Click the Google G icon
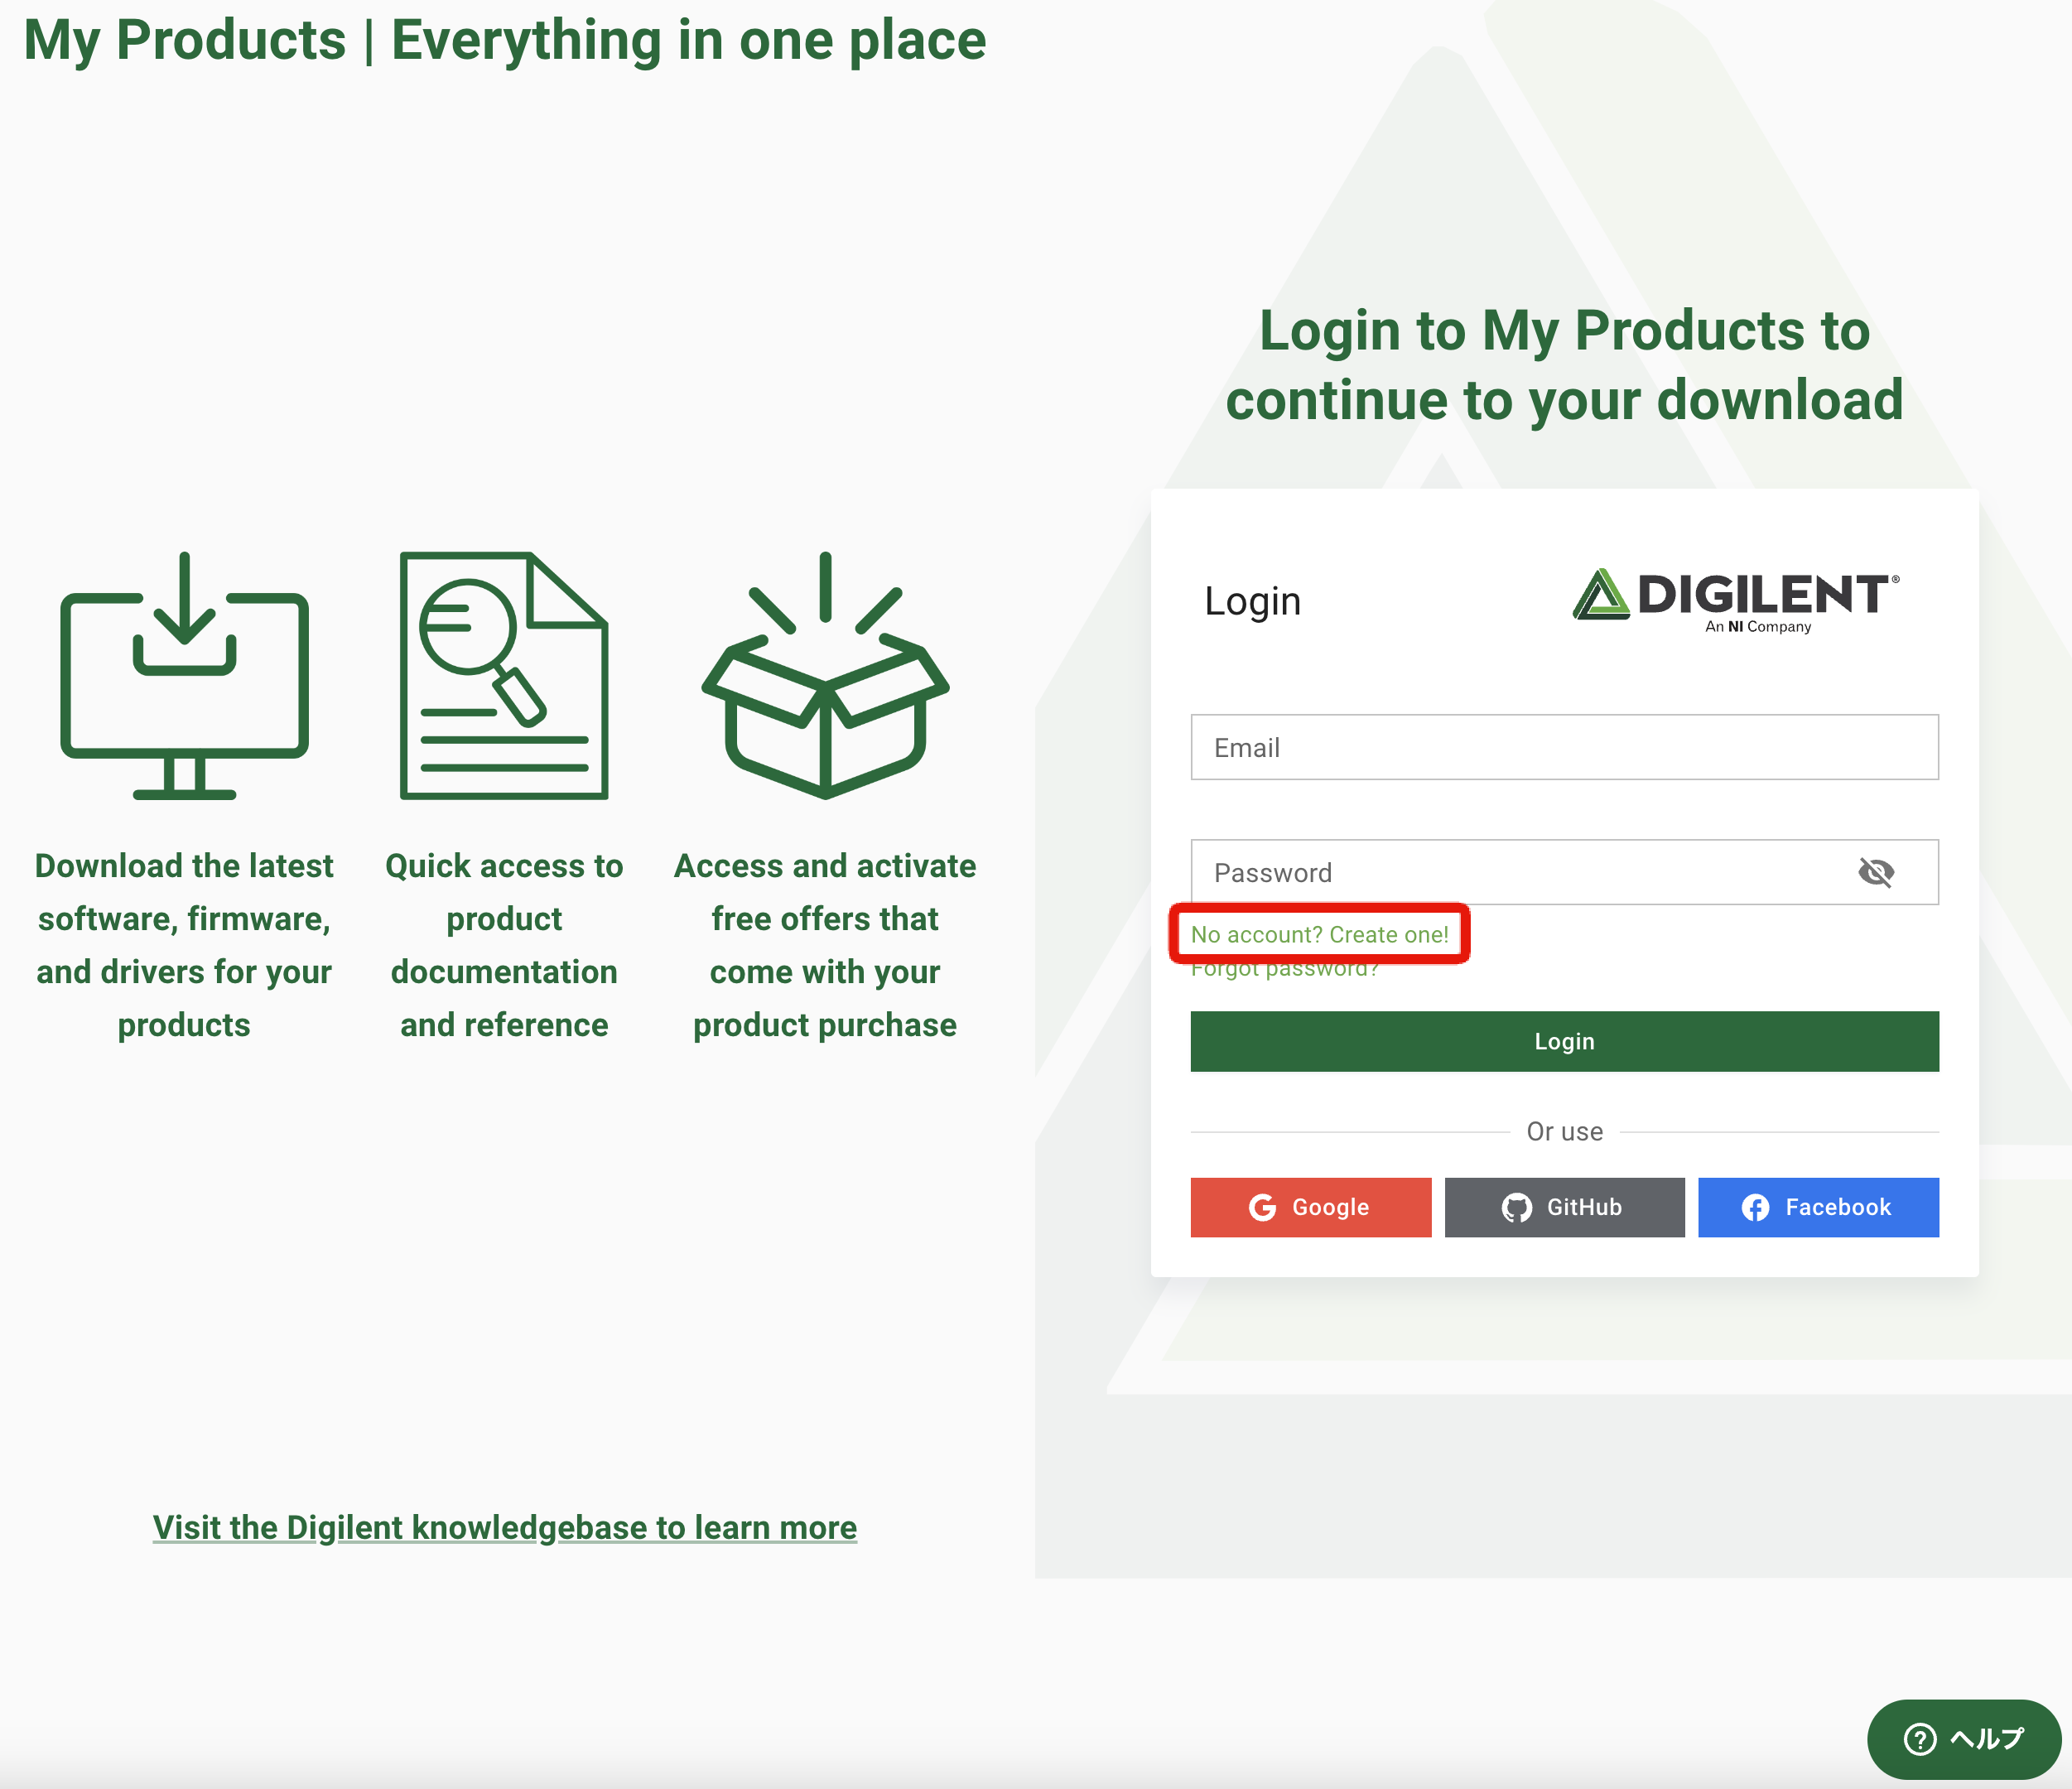2072x1789 pixels. [x=1262, y=1208]
